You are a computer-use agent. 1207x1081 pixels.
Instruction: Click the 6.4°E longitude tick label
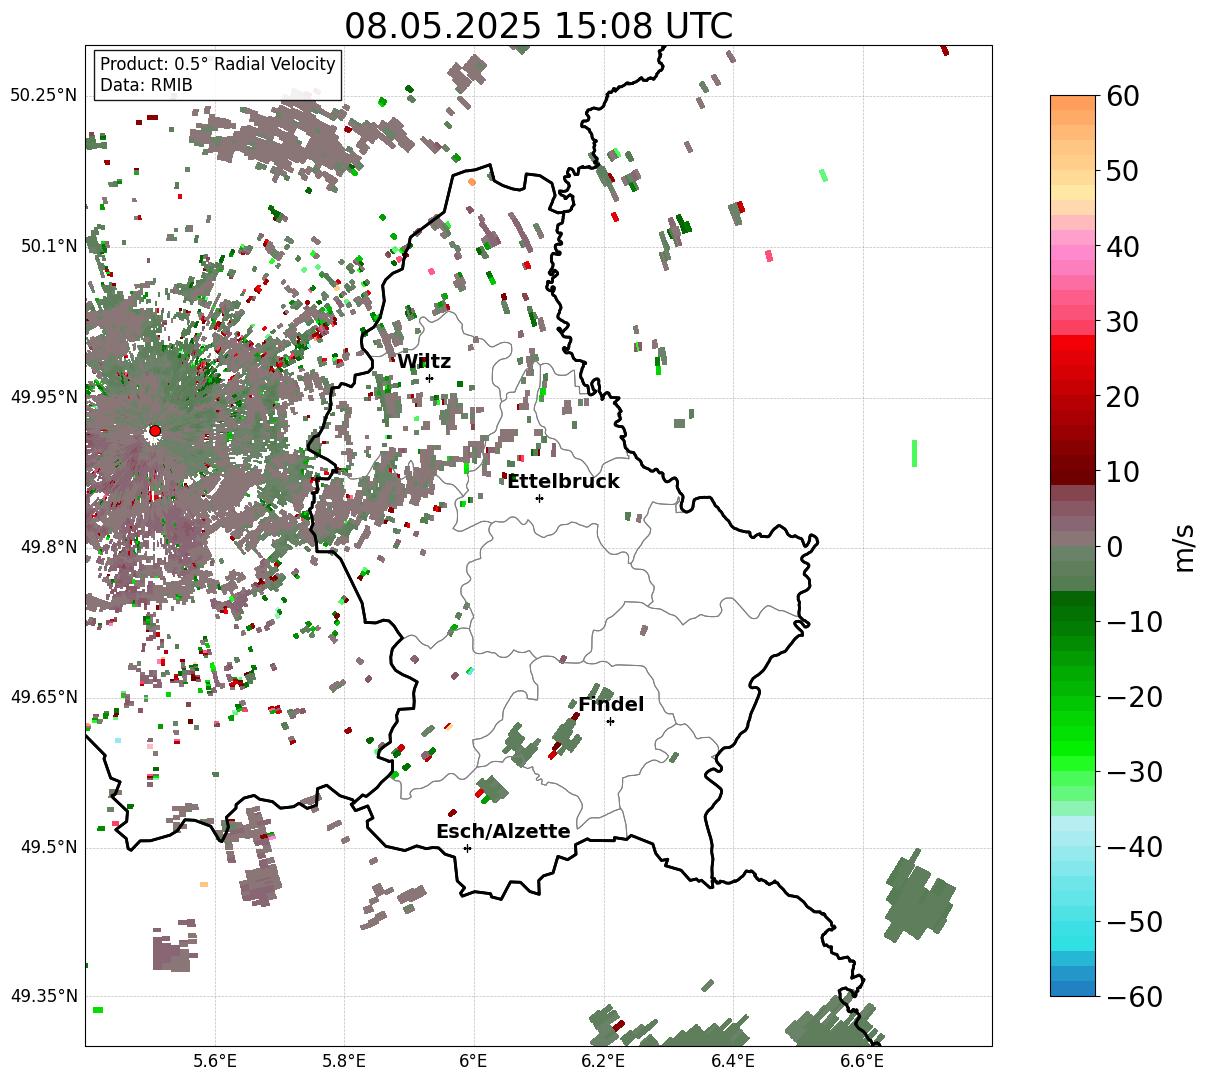(733, 1061)
